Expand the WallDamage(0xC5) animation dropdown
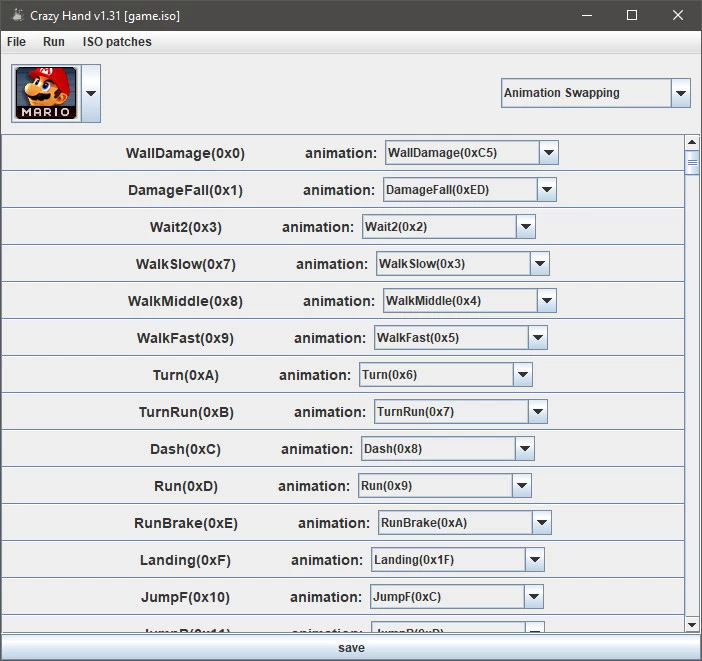Screen dimensions: 702x661 [x=548, y=153]
